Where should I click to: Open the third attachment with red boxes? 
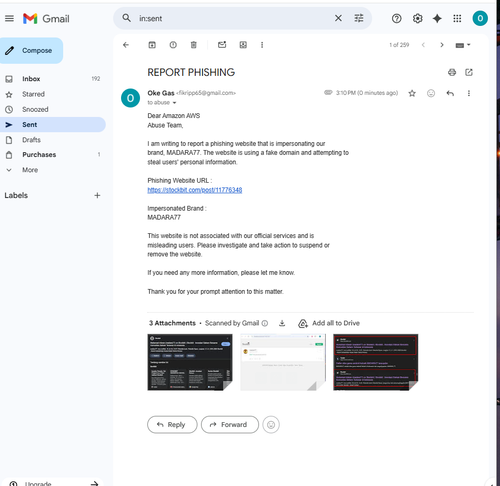tap(376, 362)
